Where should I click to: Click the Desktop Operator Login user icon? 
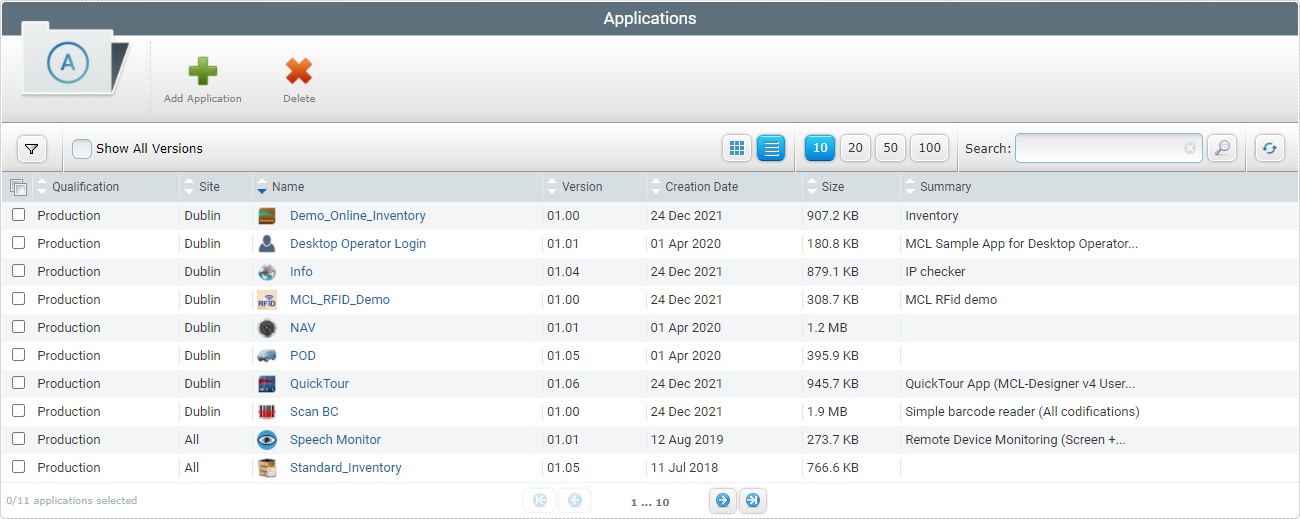(x=267, y=244)
